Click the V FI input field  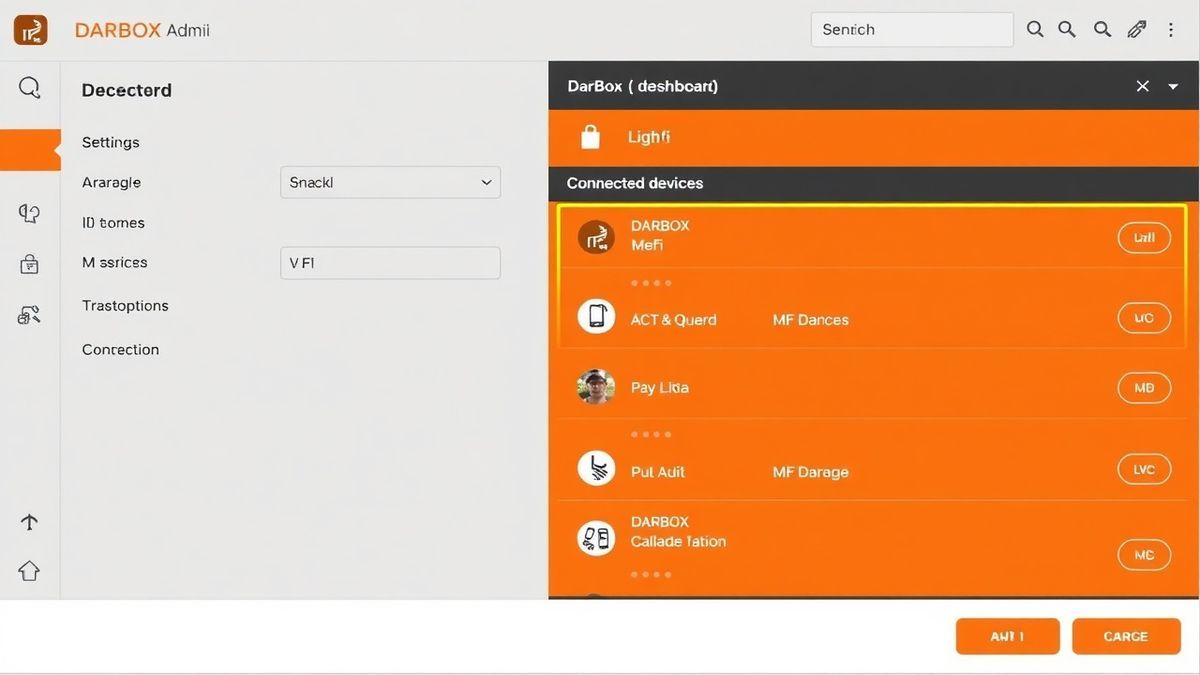(390, 263)
